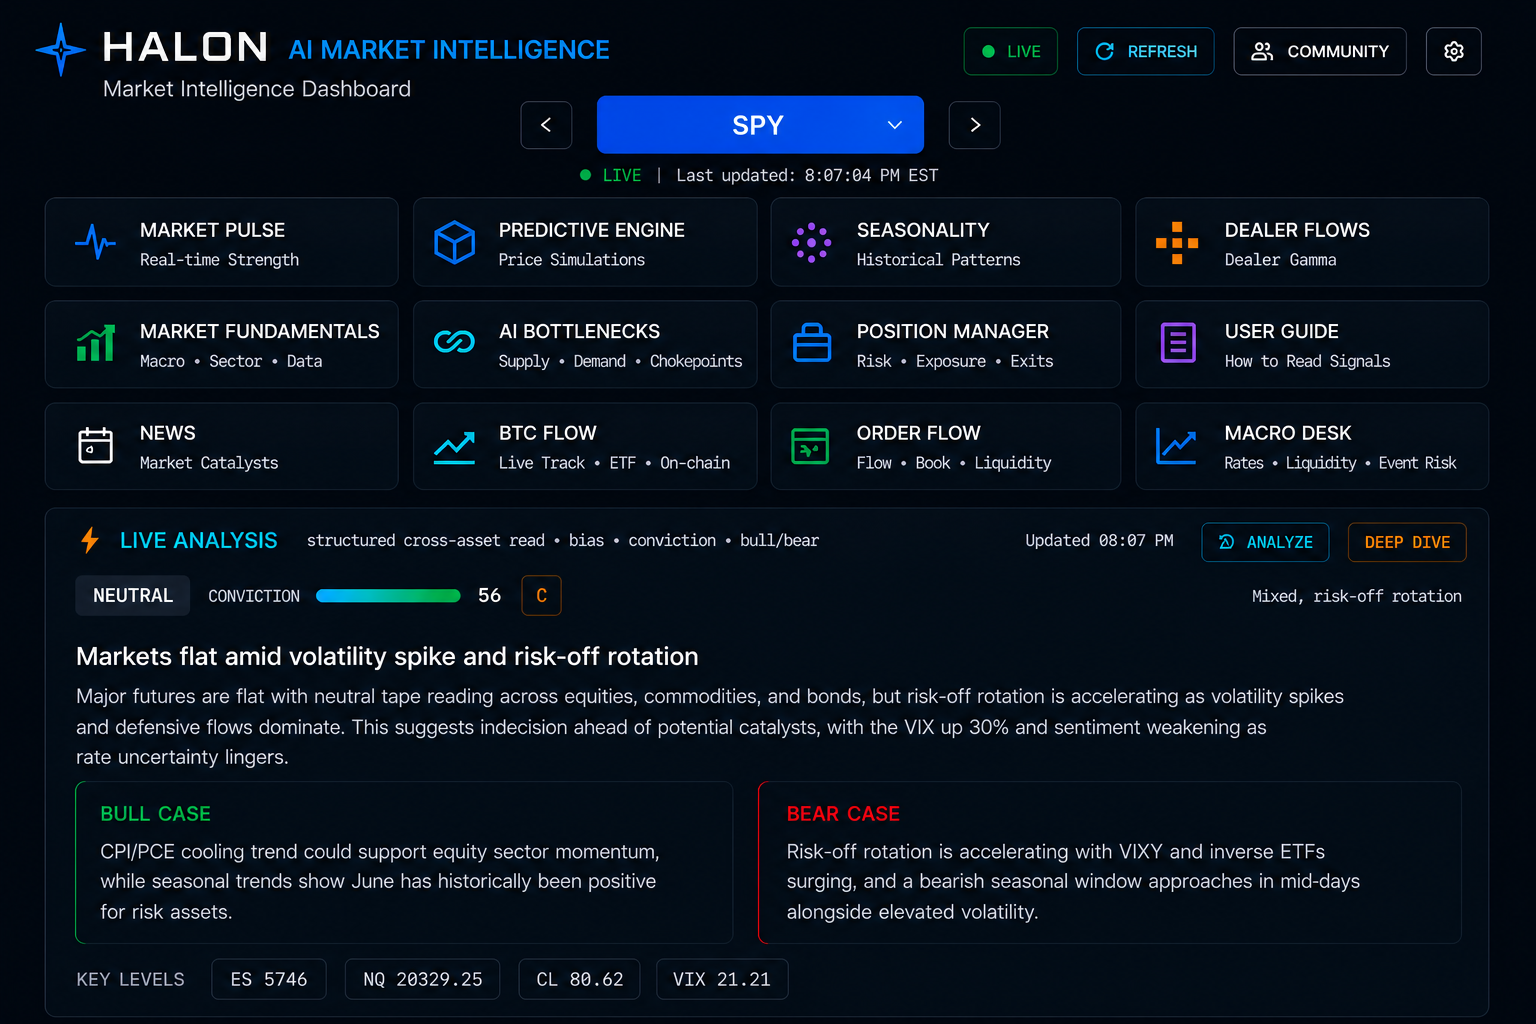Click the 'How to Read Signals' subtitle

click(1307, 361)
